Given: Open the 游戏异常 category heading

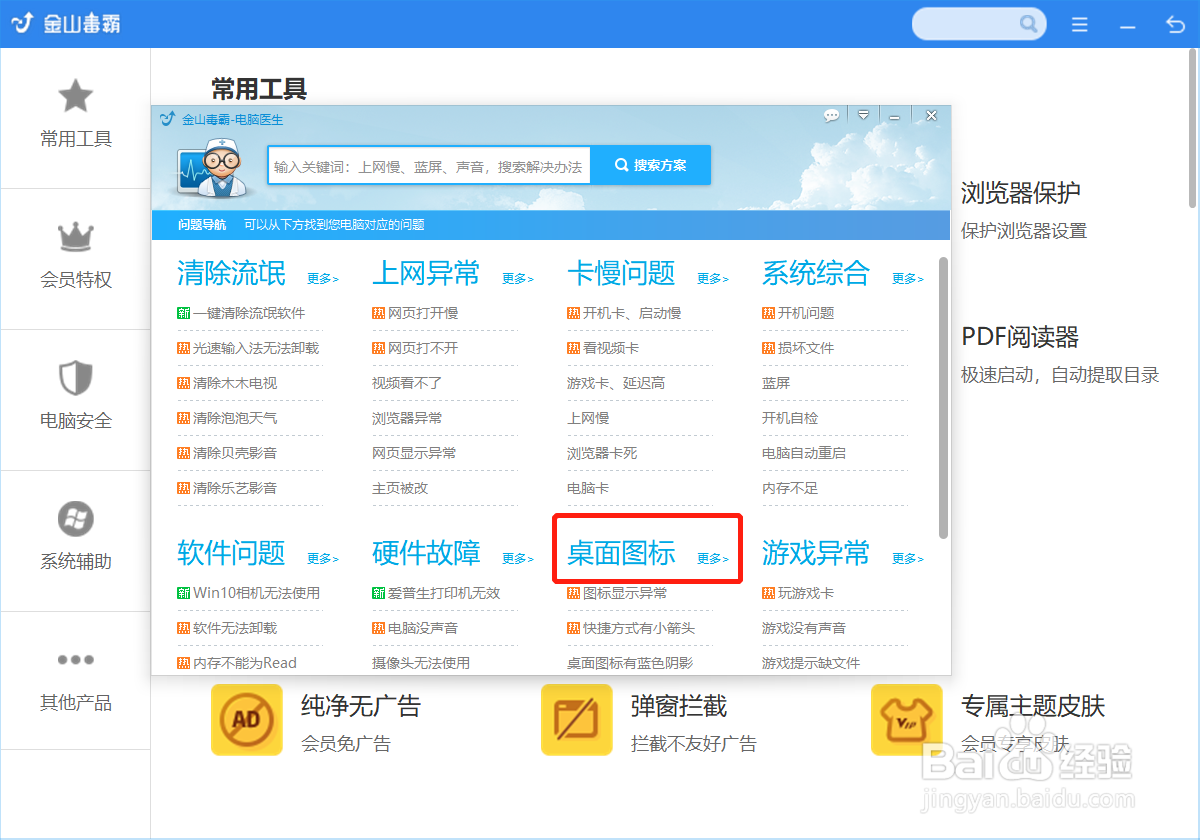Looking at the screenshot, I should coord(816,553).
